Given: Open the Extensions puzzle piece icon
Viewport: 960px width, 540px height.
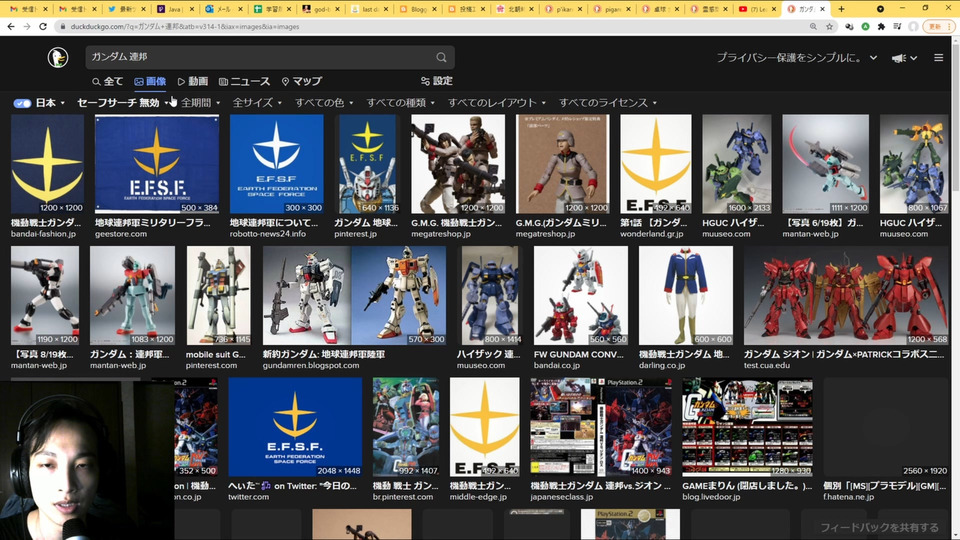Looking at the screenshot, I should 881,26.
